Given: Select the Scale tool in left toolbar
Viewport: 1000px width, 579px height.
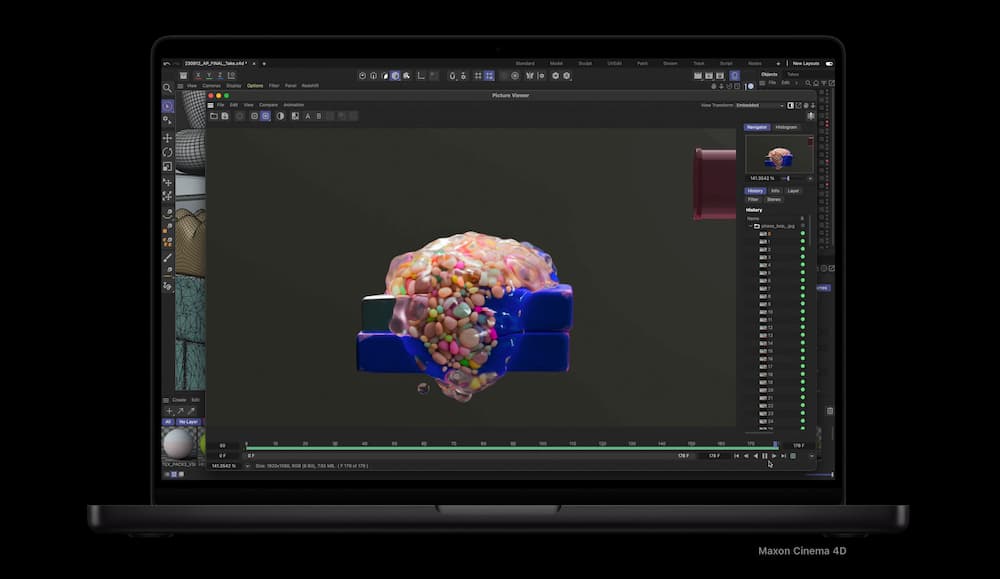Looking at the screenshot, I should (167, 166).
